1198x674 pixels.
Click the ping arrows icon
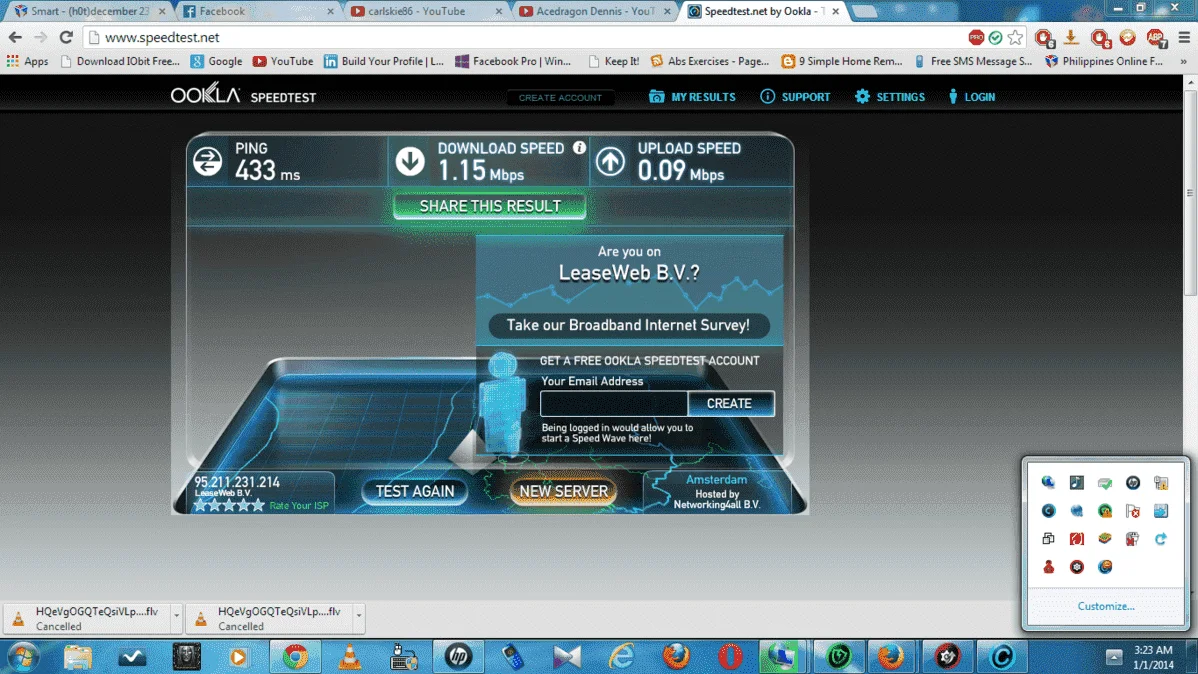coord(207,161)
